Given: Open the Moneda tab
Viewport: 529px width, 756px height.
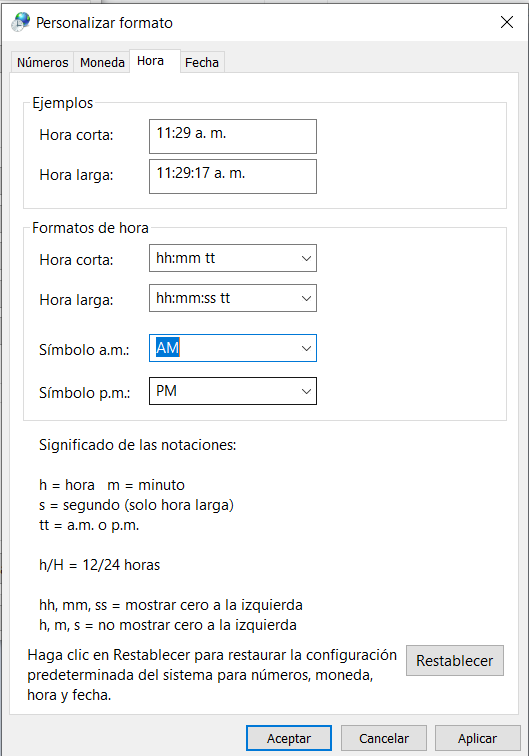Looking at the screenshot, I should [102, 62].
